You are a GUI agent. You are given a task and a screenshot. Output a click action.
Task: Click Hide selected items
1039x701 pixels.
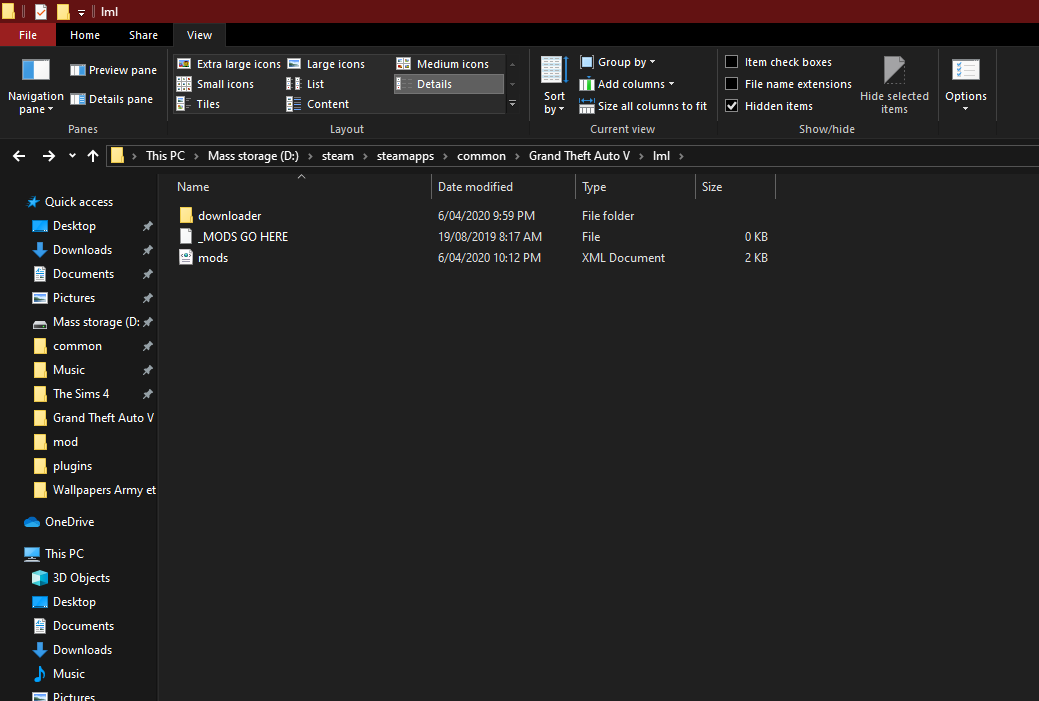894,86
